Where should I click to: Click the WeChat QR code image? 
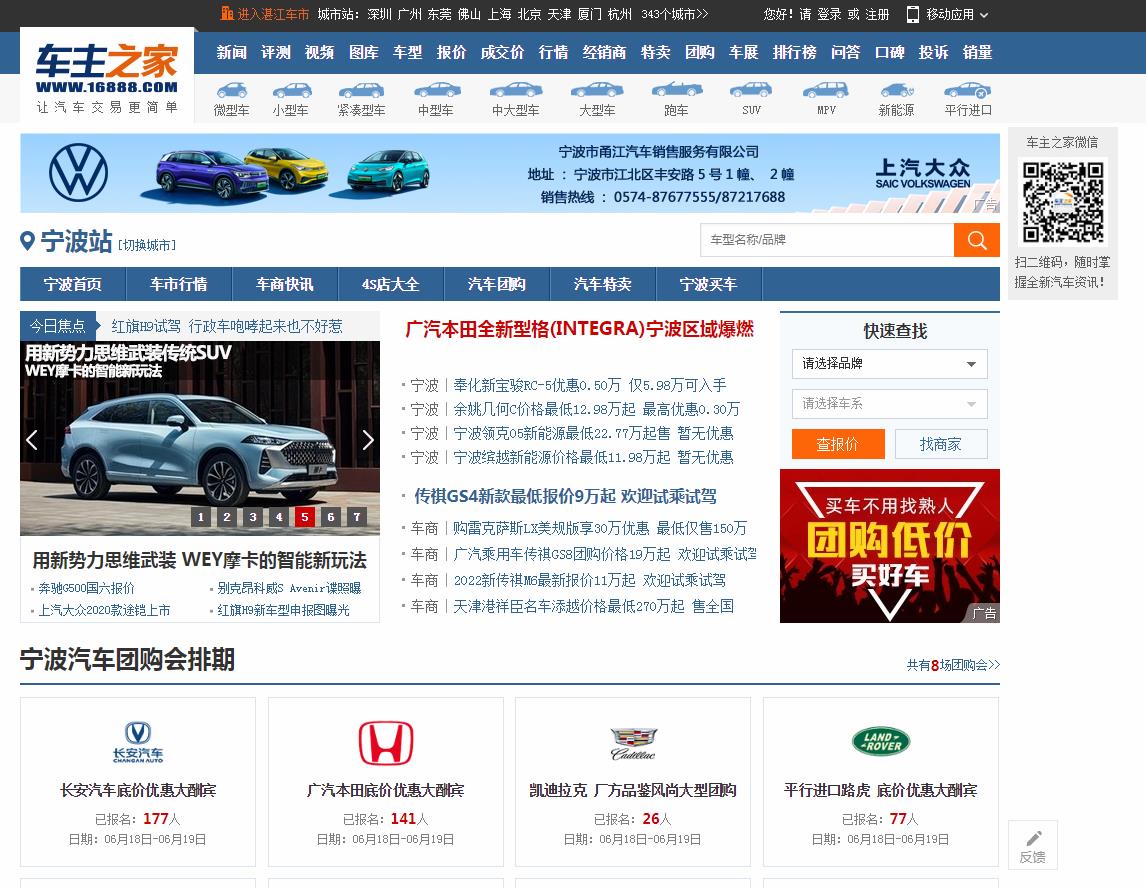click(1063, 202)
